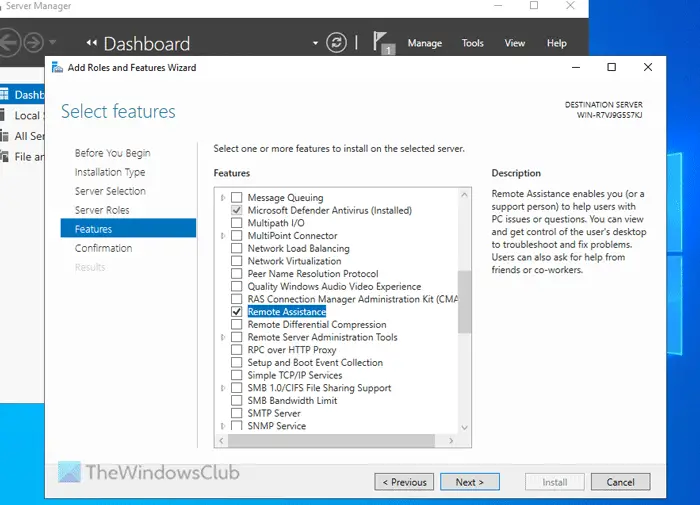Check the Multipath I/O checkbox
The height and width of the screenshot is (505, 700).
(x=237, y=223)
